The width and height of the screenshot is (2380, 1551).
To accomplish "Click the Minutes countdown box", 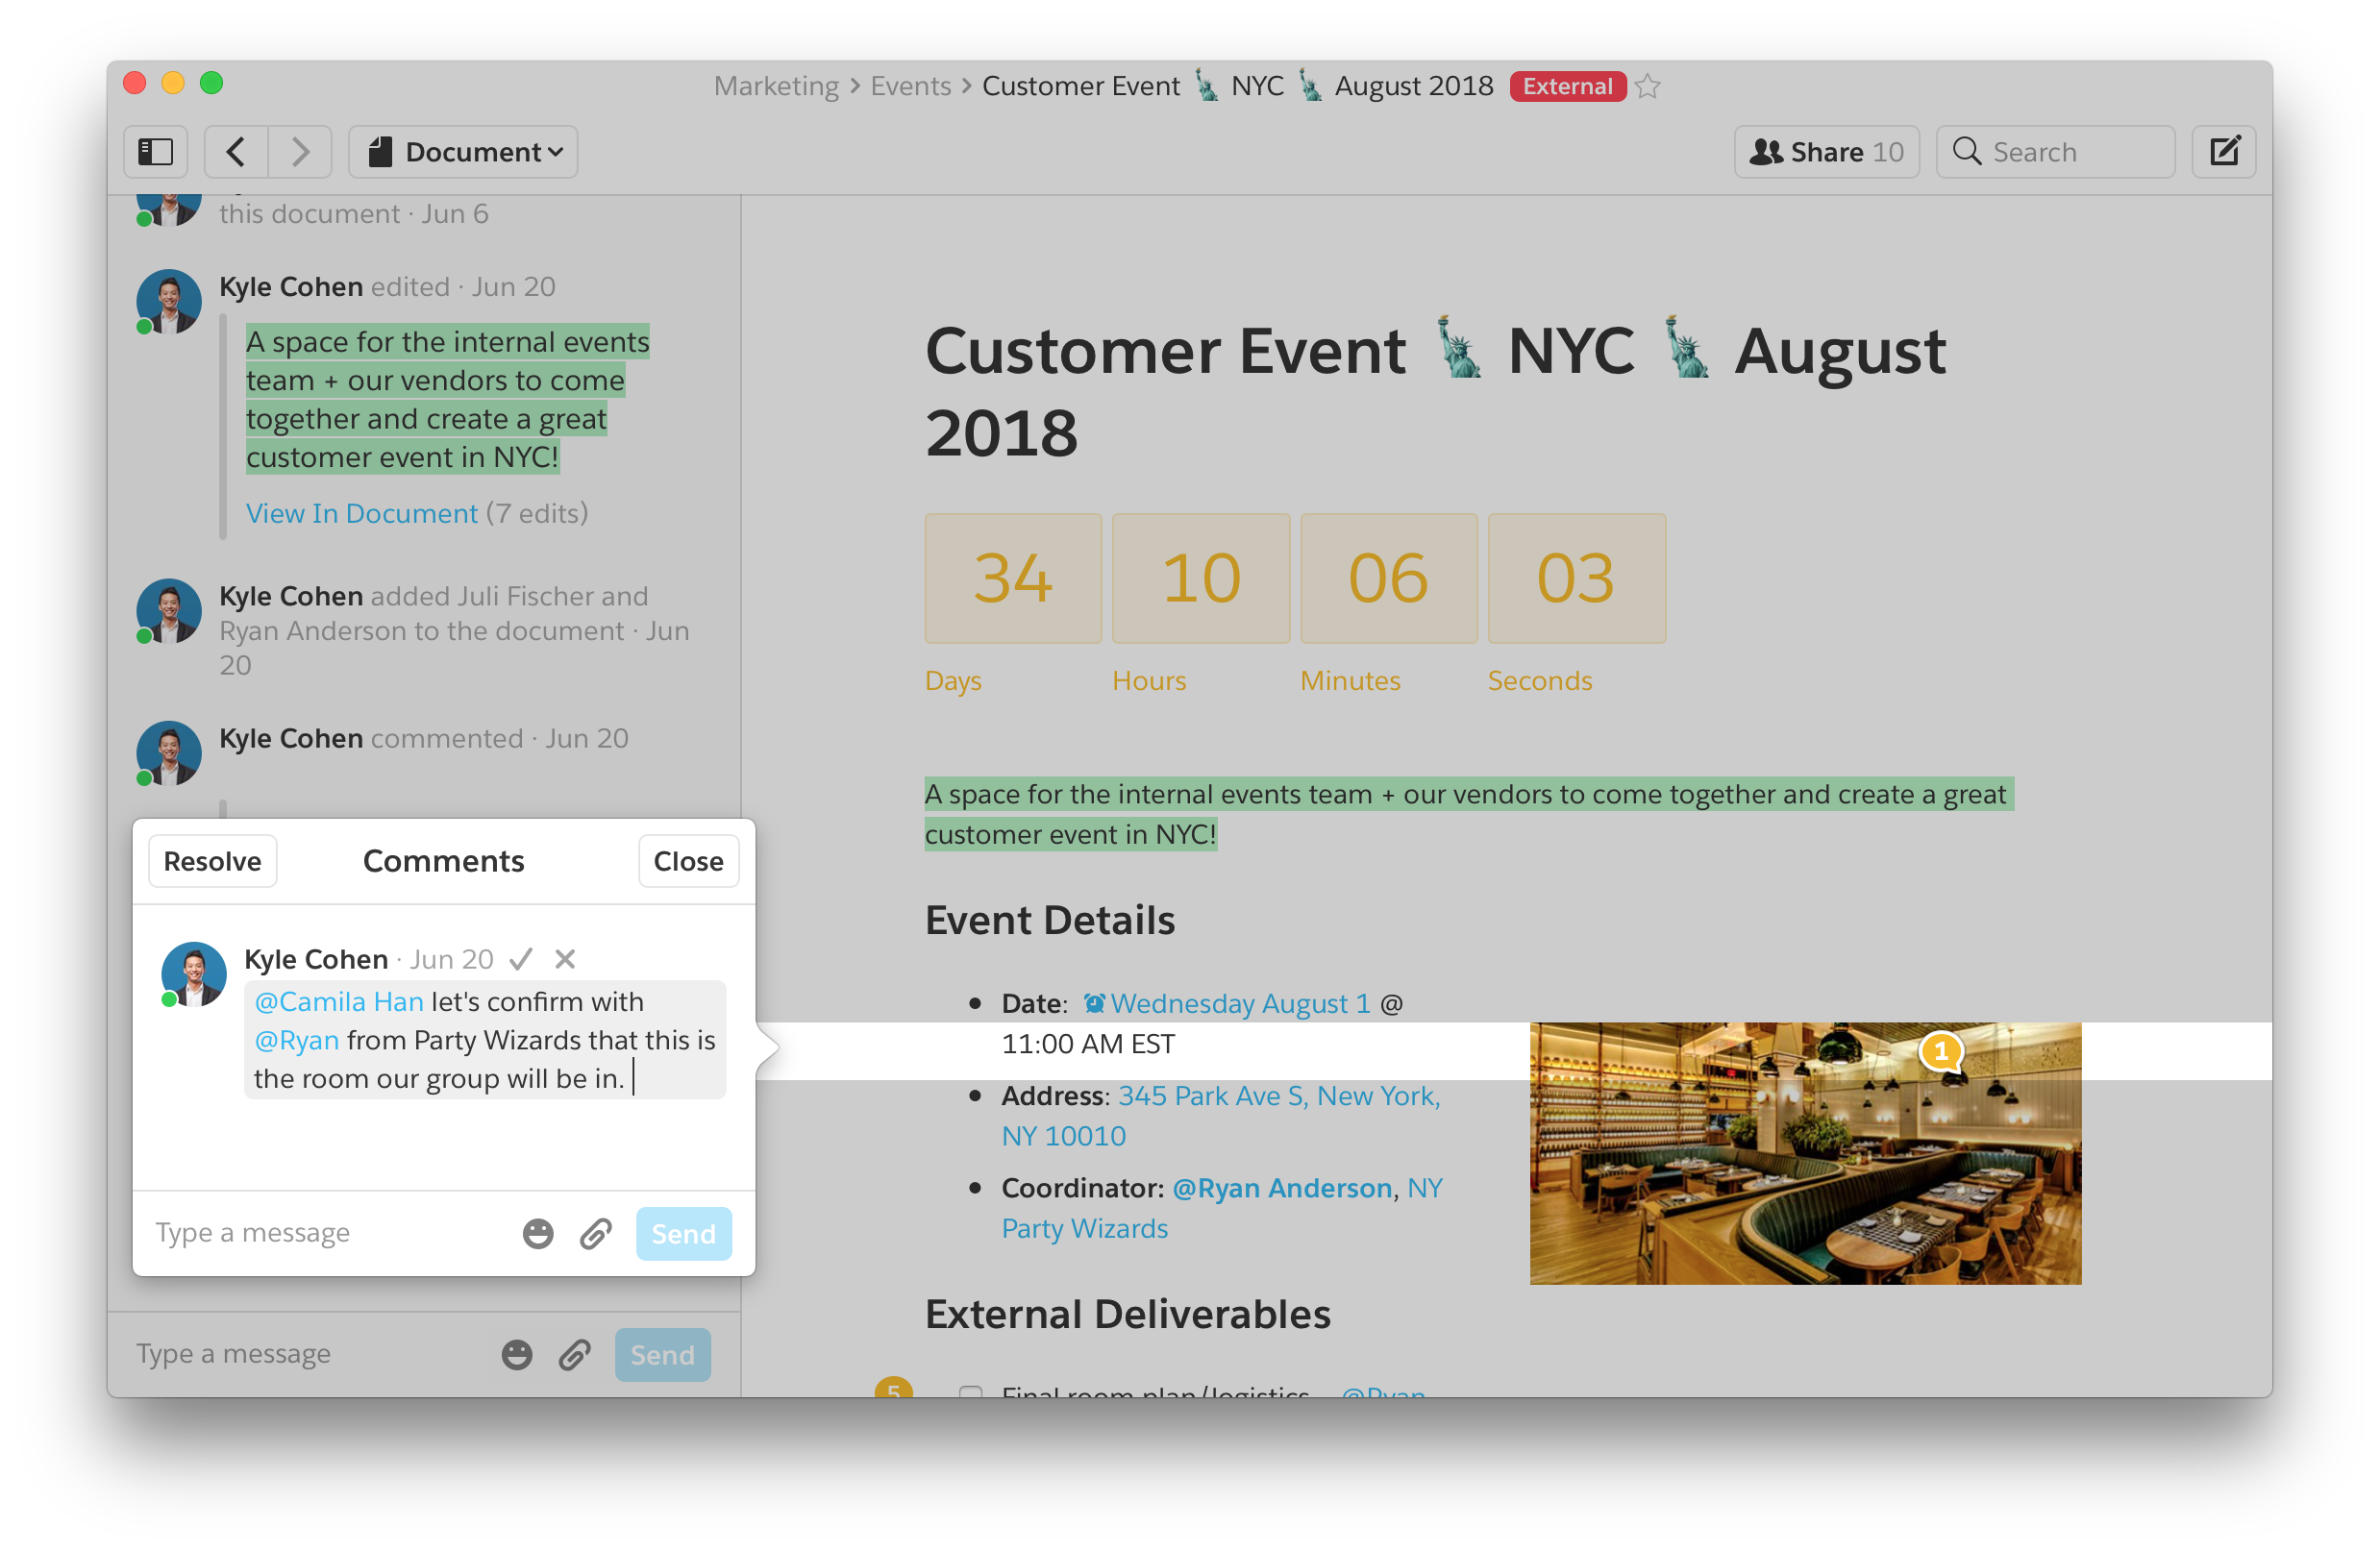I will click(x=1389, y=578).
